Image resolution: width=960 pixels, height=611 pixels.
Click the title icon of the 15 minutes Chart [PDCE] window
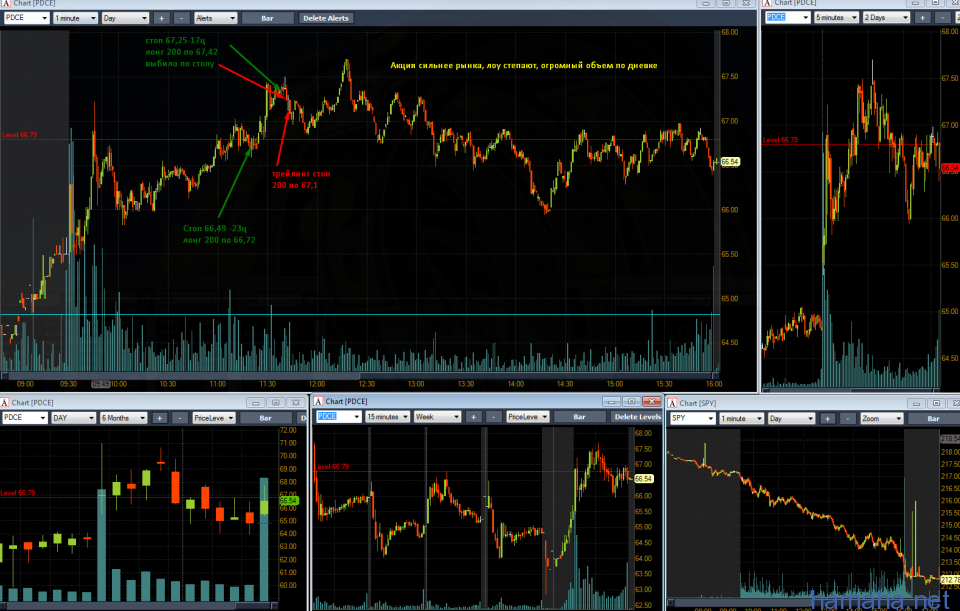318,401
